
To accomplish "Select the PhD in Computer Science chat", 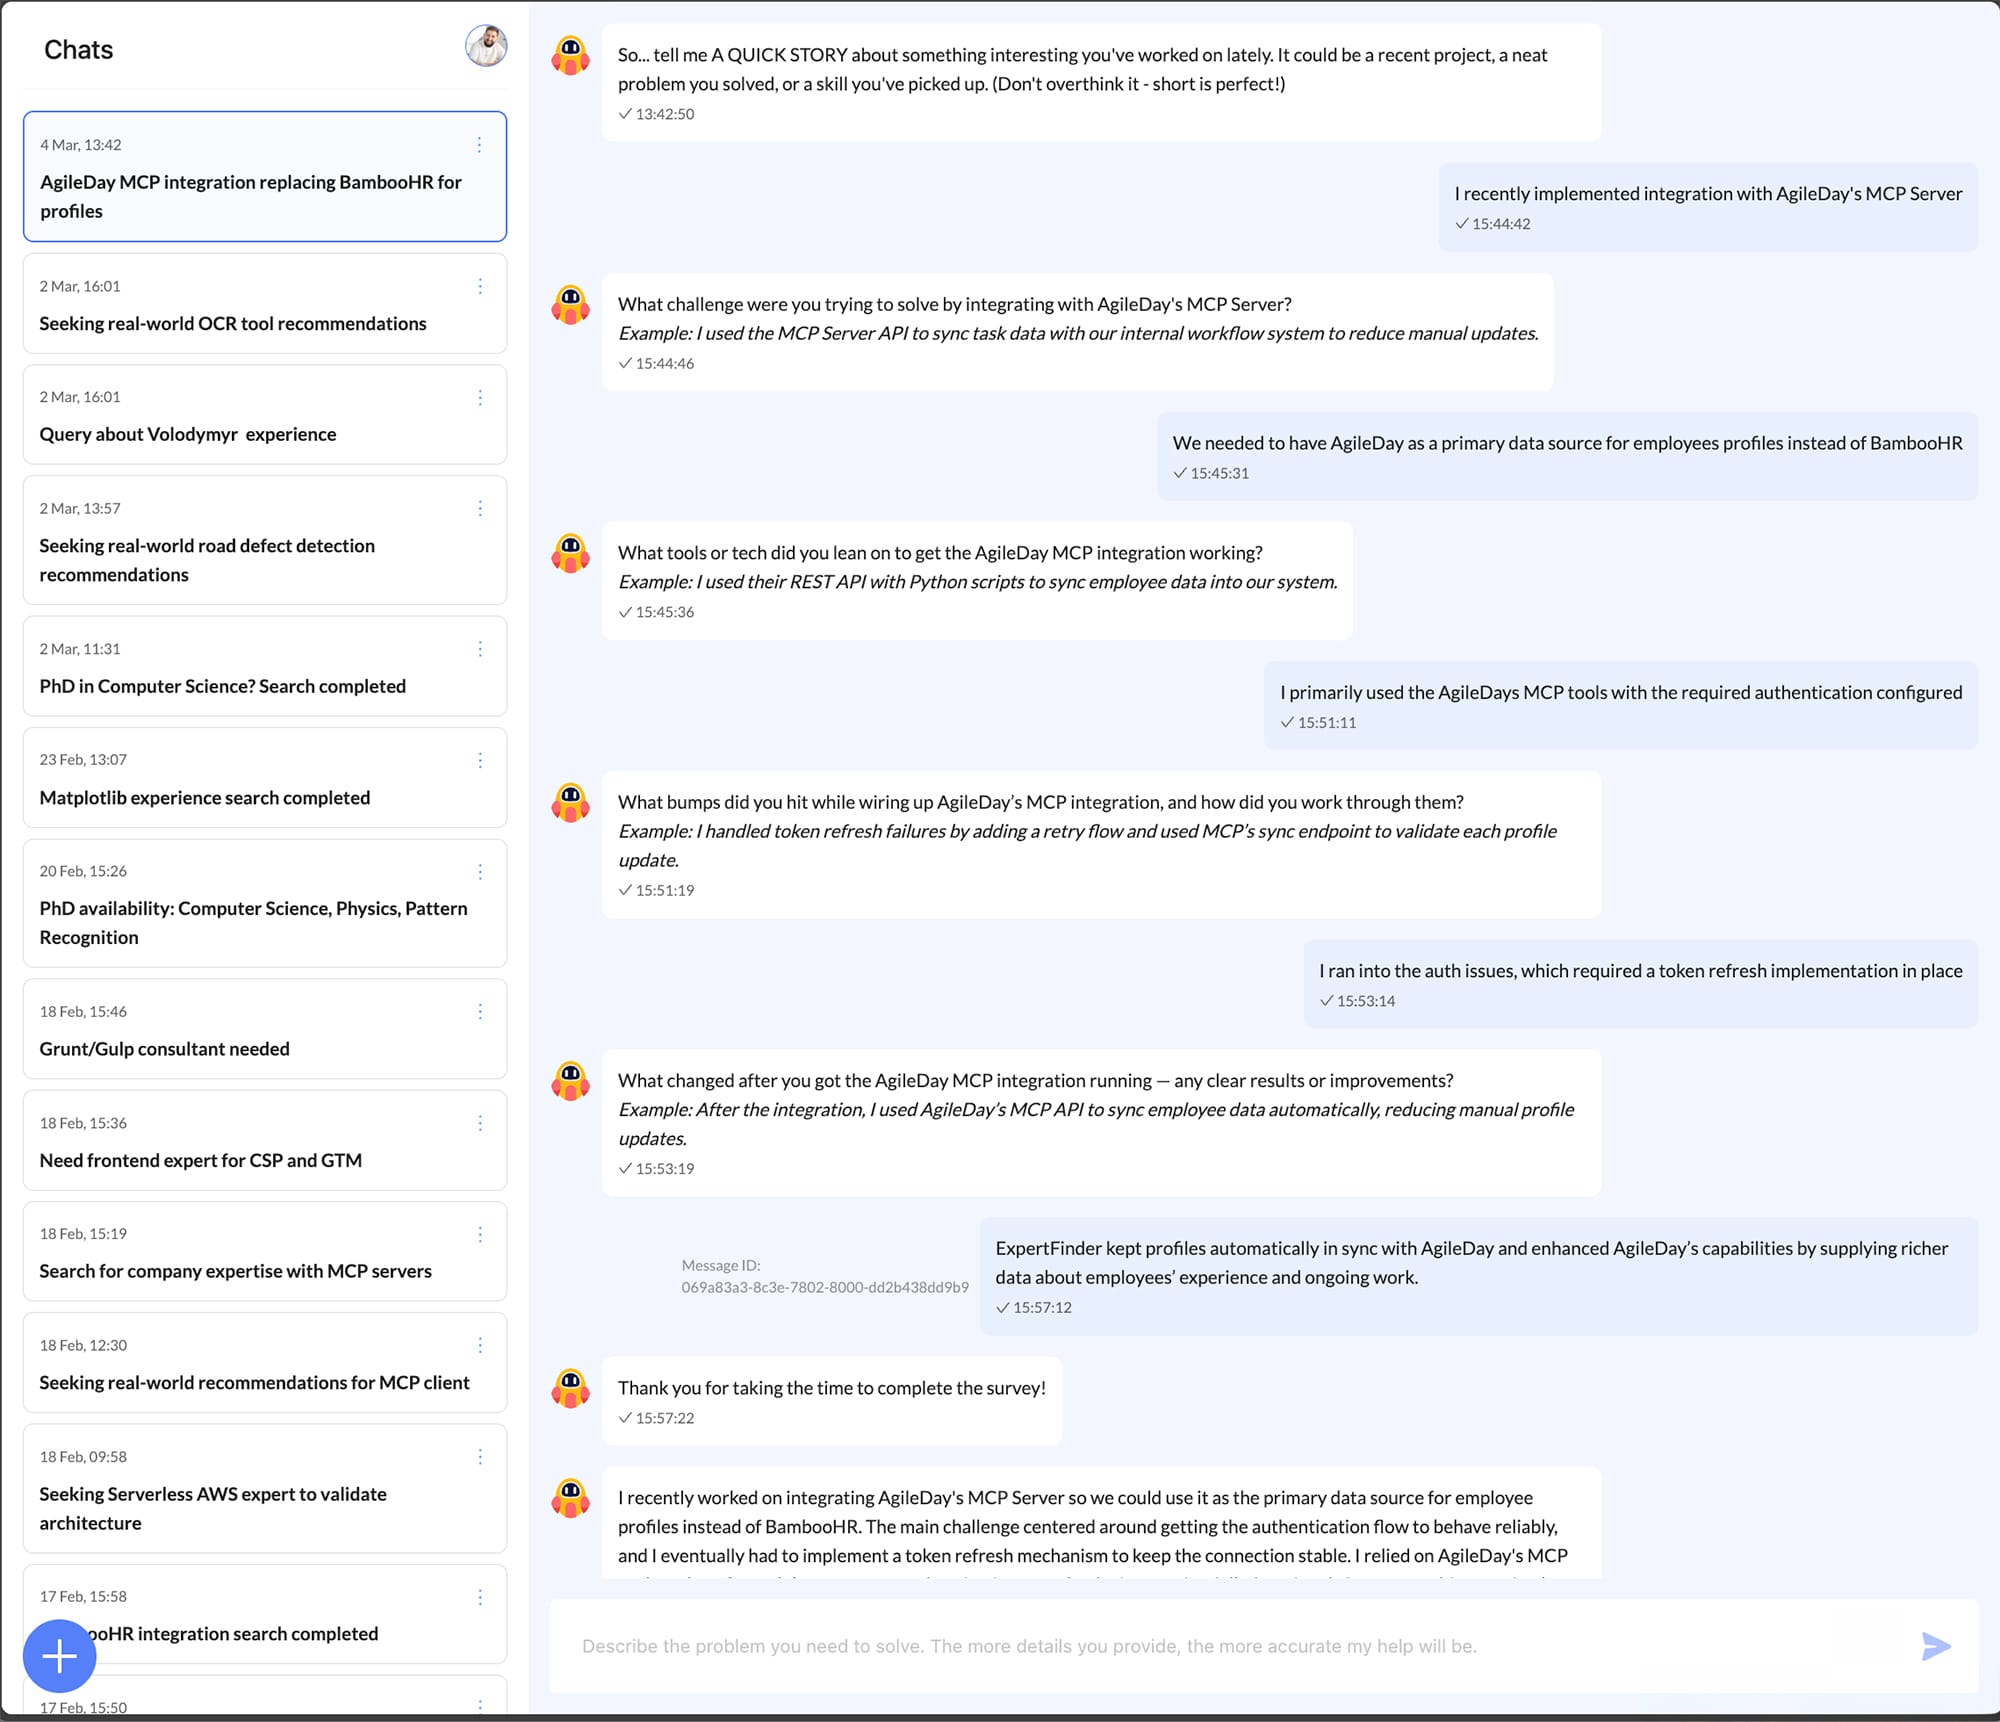I will 222,686.
